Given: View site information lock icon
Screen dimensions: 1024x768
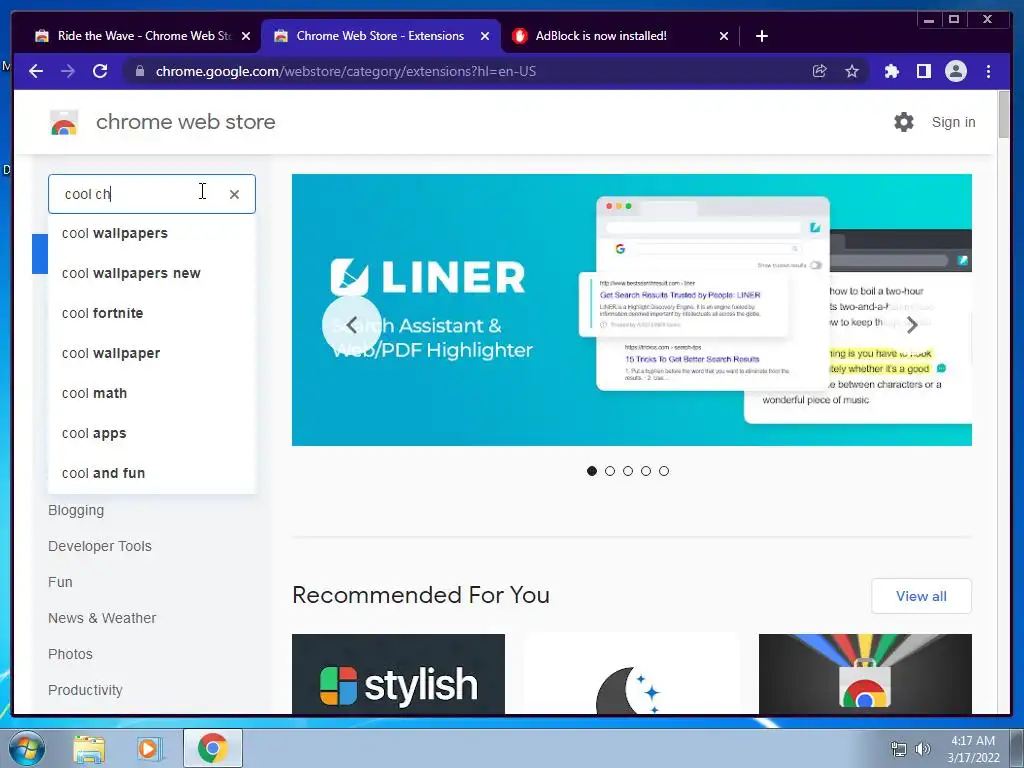Looking at the screenshot, I should click(x=139, y=71).
